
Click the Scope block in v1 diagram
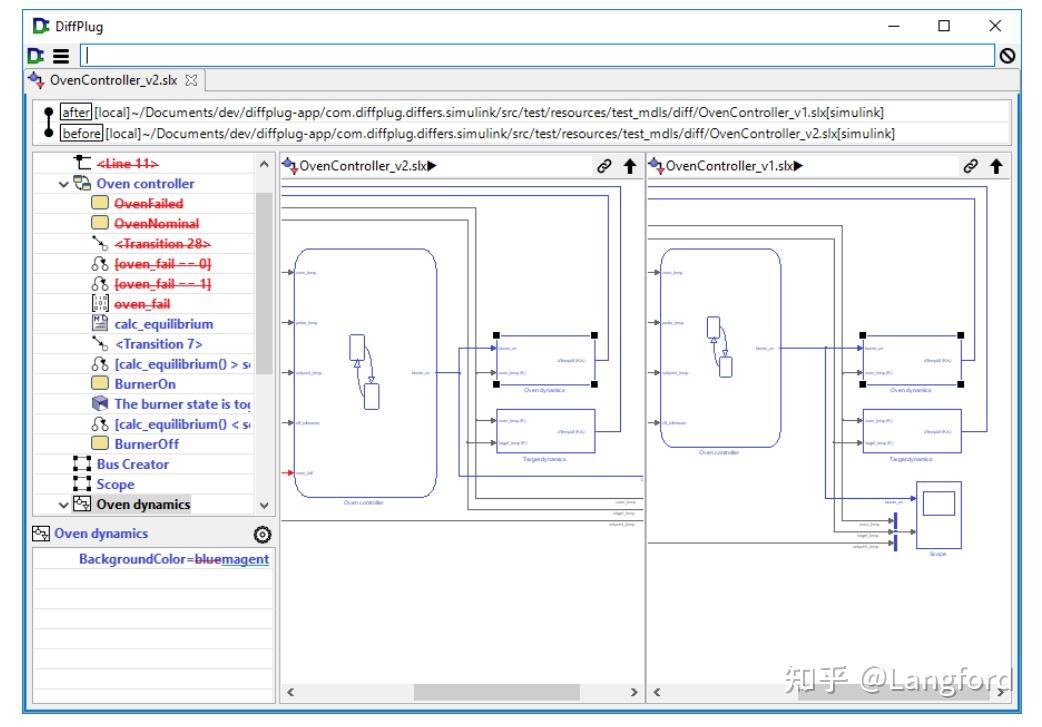(938, 515)
